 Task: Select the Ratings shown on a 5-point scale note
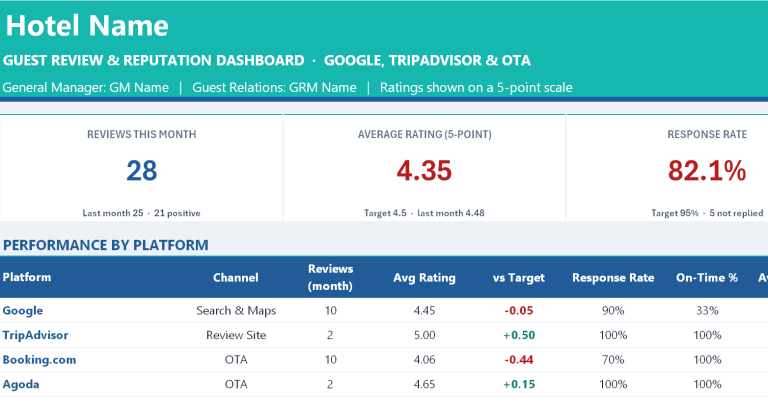coord(476,88)
